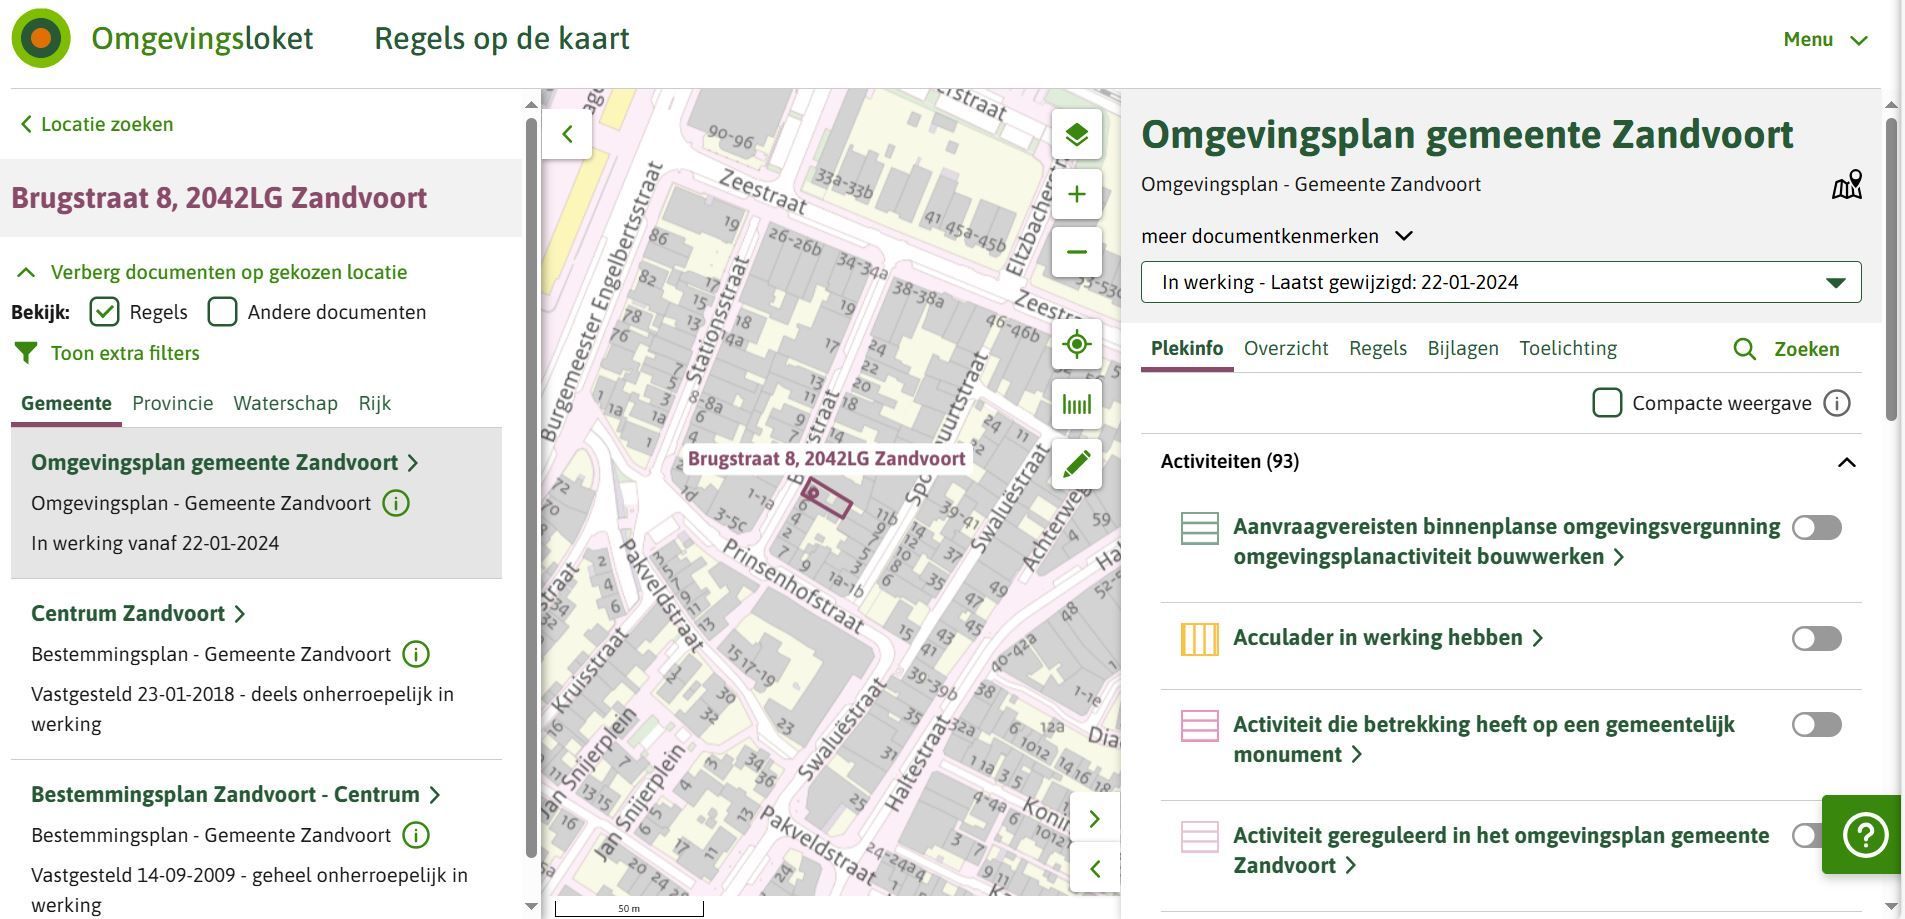Open Acculader in werking hebben details
The image size is (1905, 919).
coord(1388,637)
